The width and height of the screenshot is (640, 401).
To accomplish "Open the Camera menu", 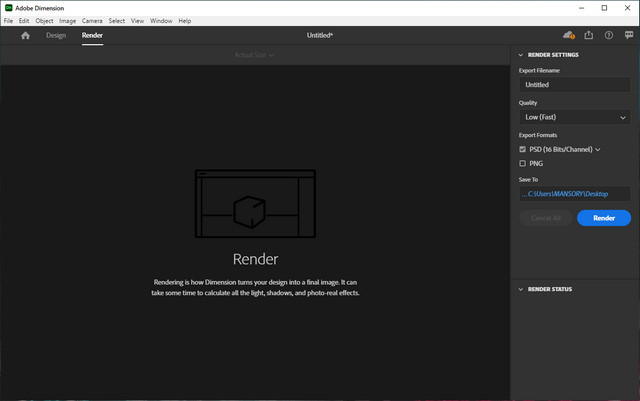I will pos(92,20).
